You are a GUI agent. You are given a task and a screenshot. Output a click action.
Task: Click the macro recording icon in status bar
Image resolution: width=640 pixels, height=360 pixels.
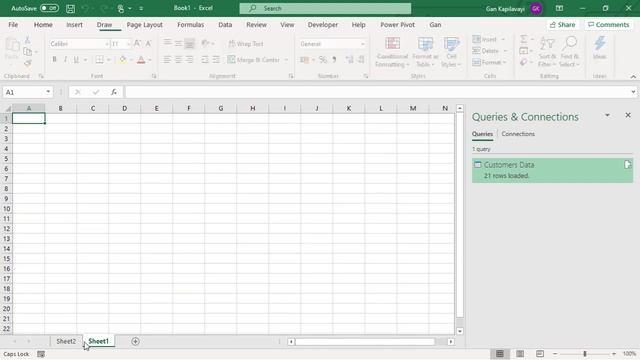(41, 354)
